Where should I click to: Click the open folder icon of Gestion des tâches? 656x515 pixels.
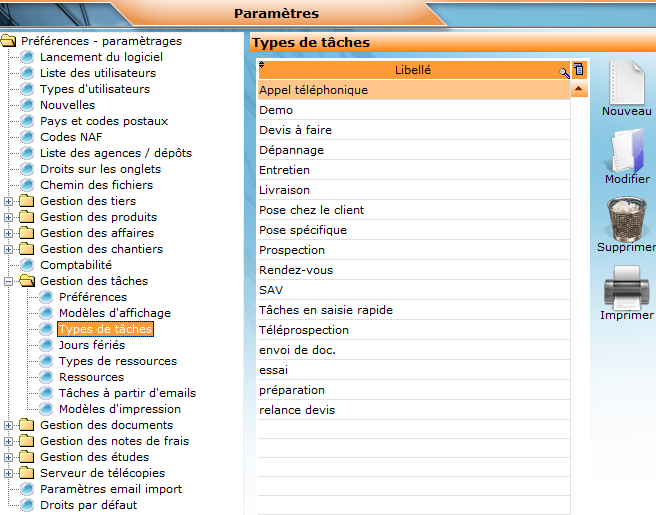tap(27, 281)
